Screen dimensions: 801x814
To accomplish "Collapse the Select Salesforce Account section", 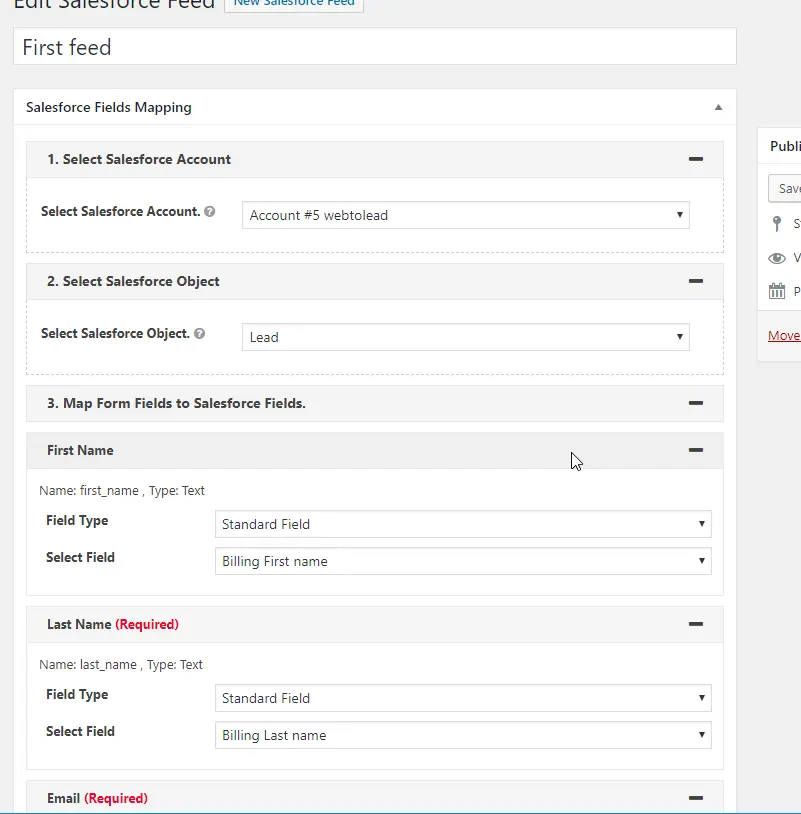I will coord(695,158).
